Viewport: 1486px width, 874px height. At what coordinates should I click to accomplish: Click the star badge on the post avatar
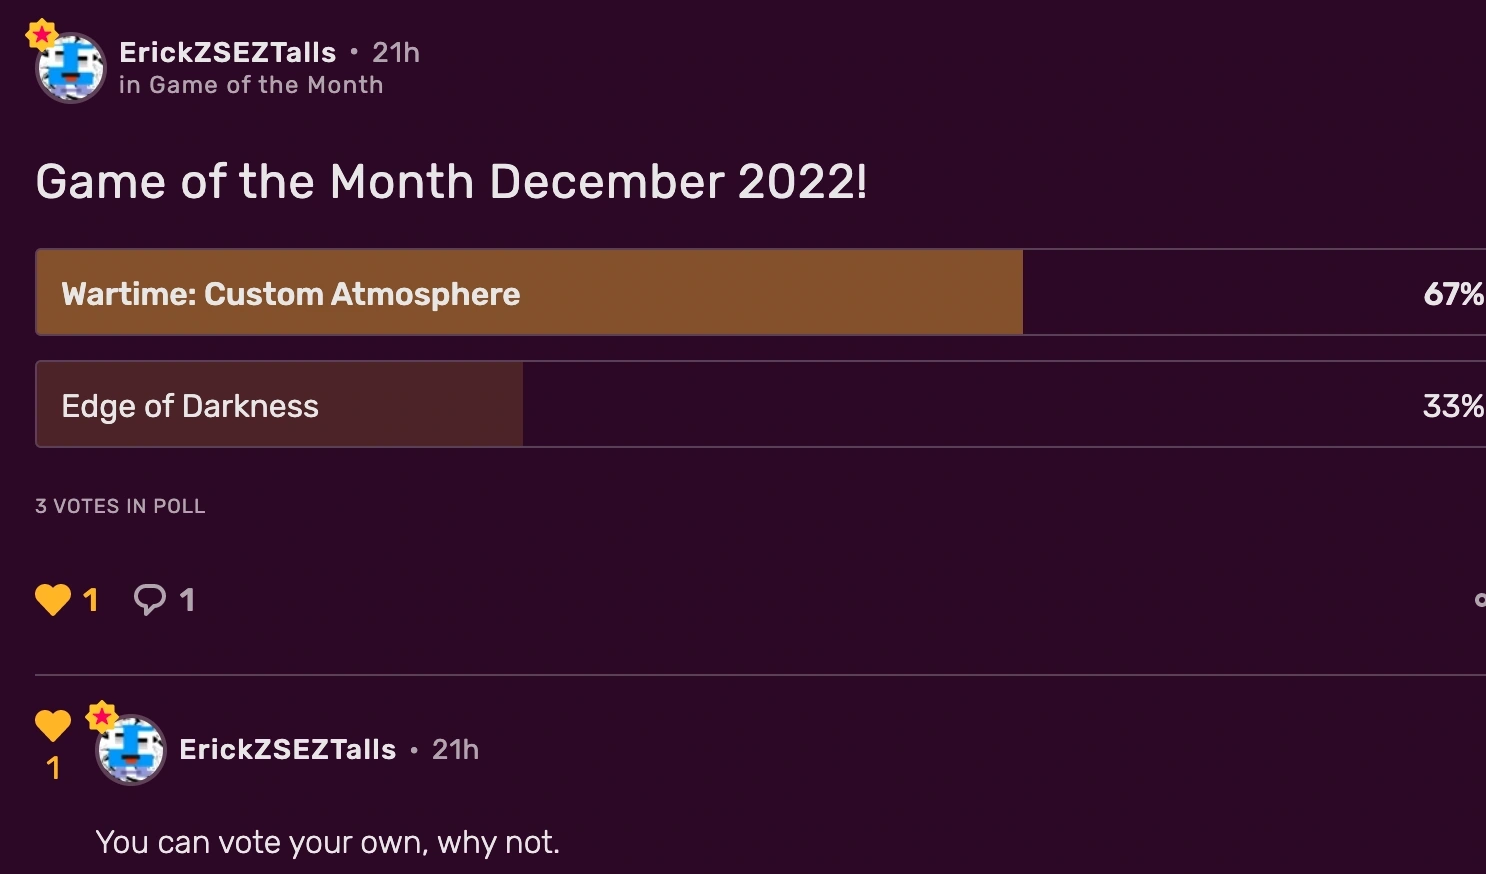(x=40, y=31)
